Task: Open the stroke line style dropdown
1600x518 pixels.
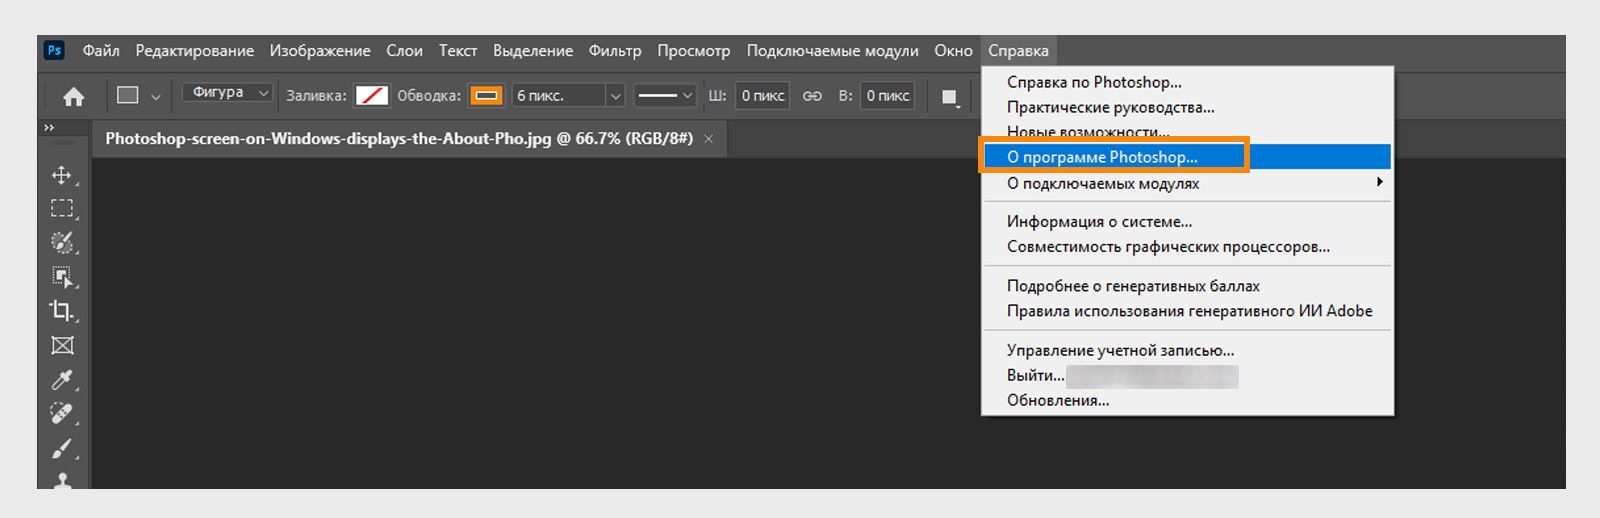Action: tap(665, 96)
